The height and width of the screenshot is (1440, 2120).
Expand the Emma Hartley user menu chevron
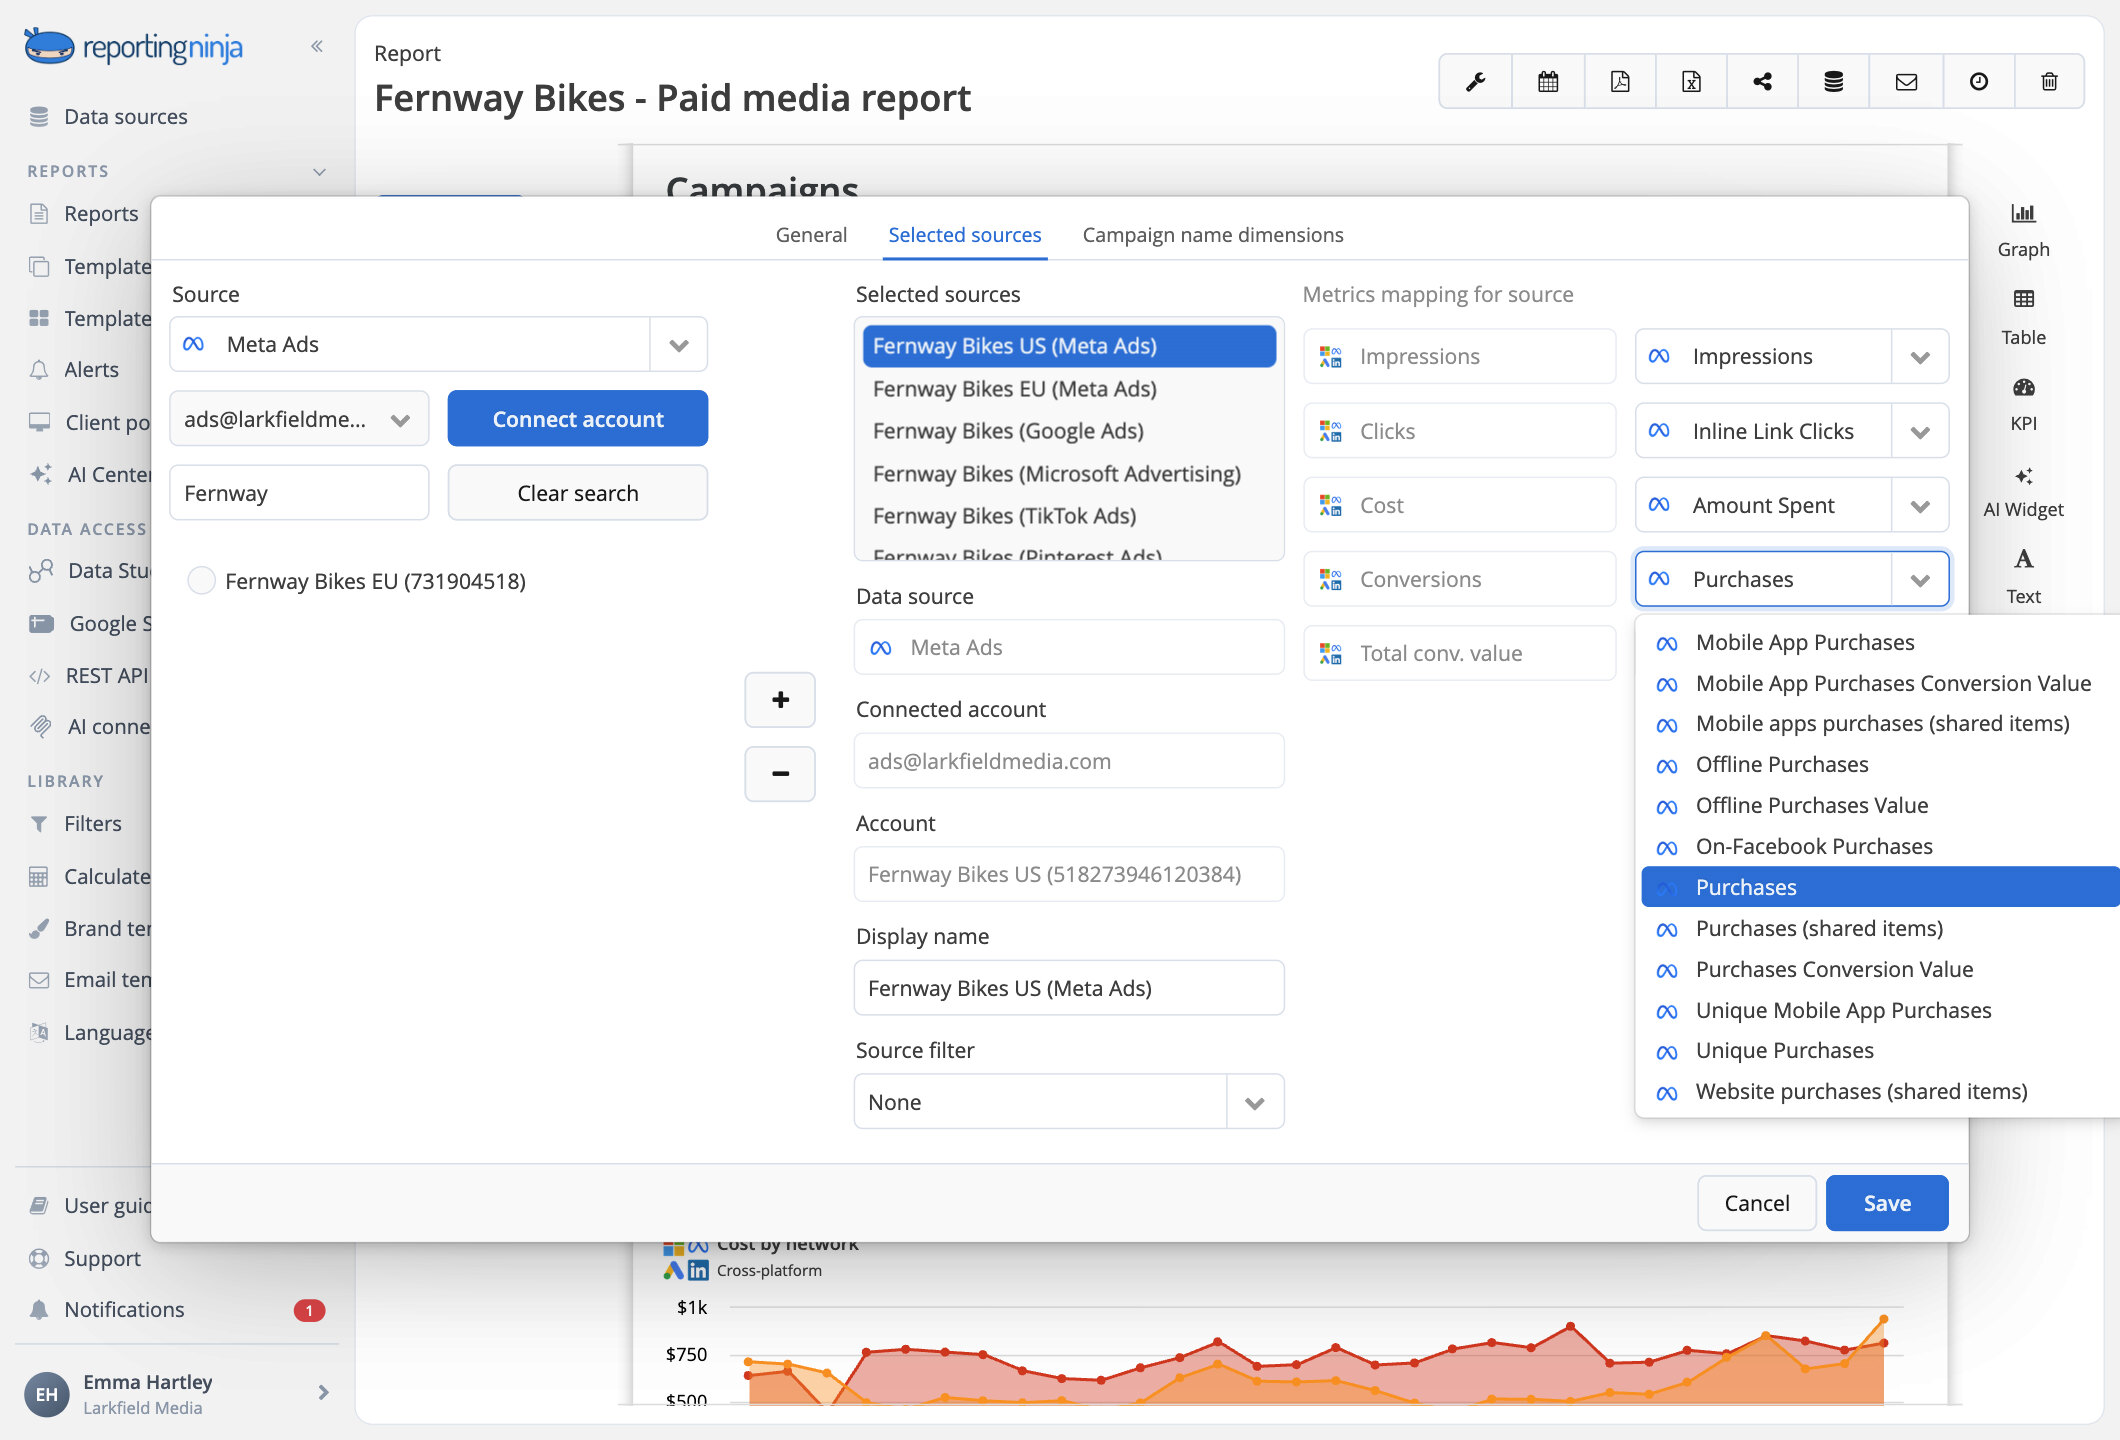[x=323, y=1392]
